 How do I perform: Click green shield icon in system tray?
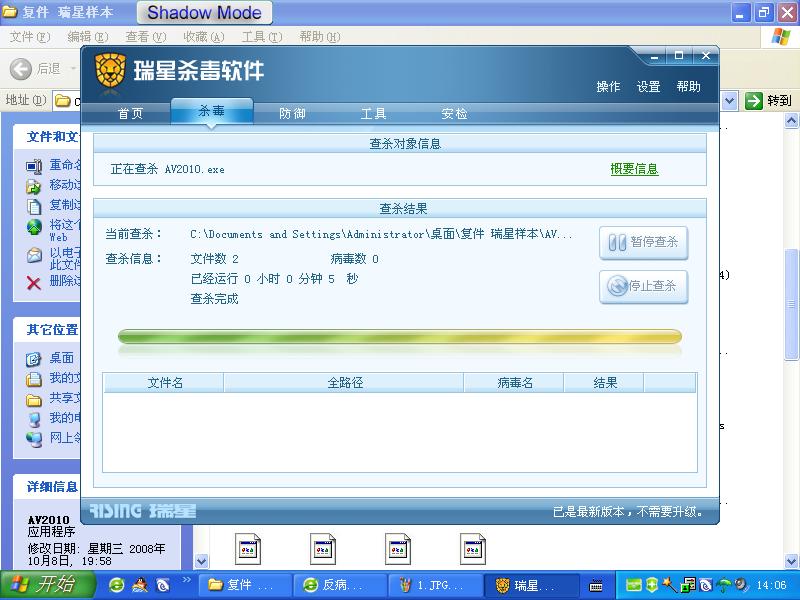tap(652, 585)
